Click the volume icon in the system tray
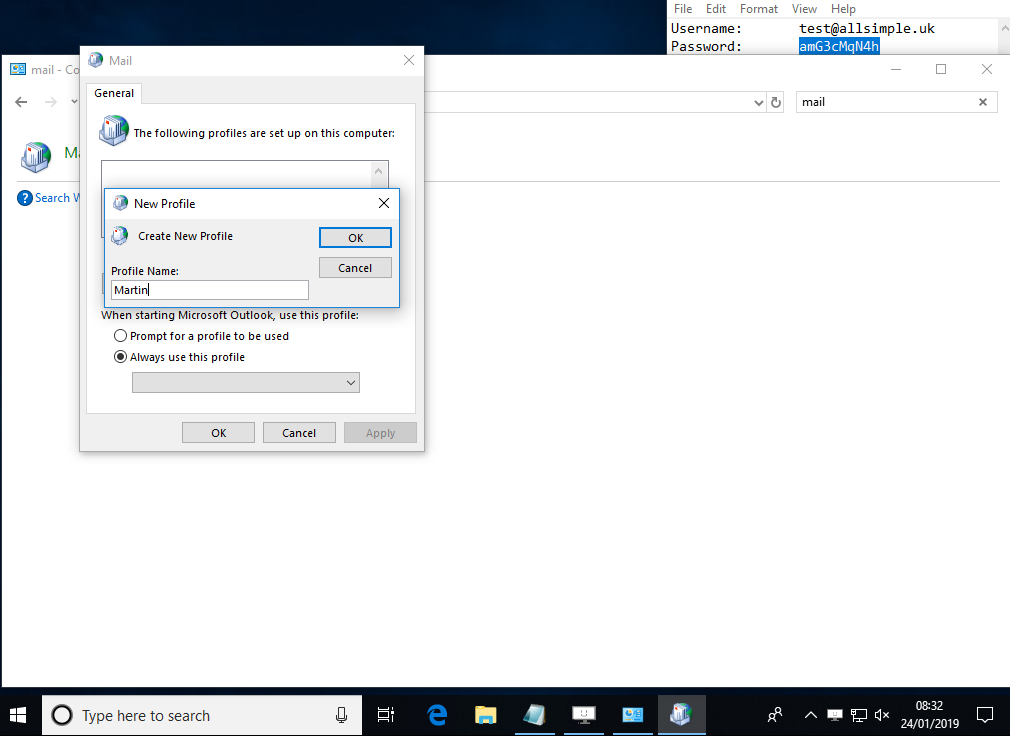The height and width of the screenshot is (736, 1010). click(x=882, y=715)
